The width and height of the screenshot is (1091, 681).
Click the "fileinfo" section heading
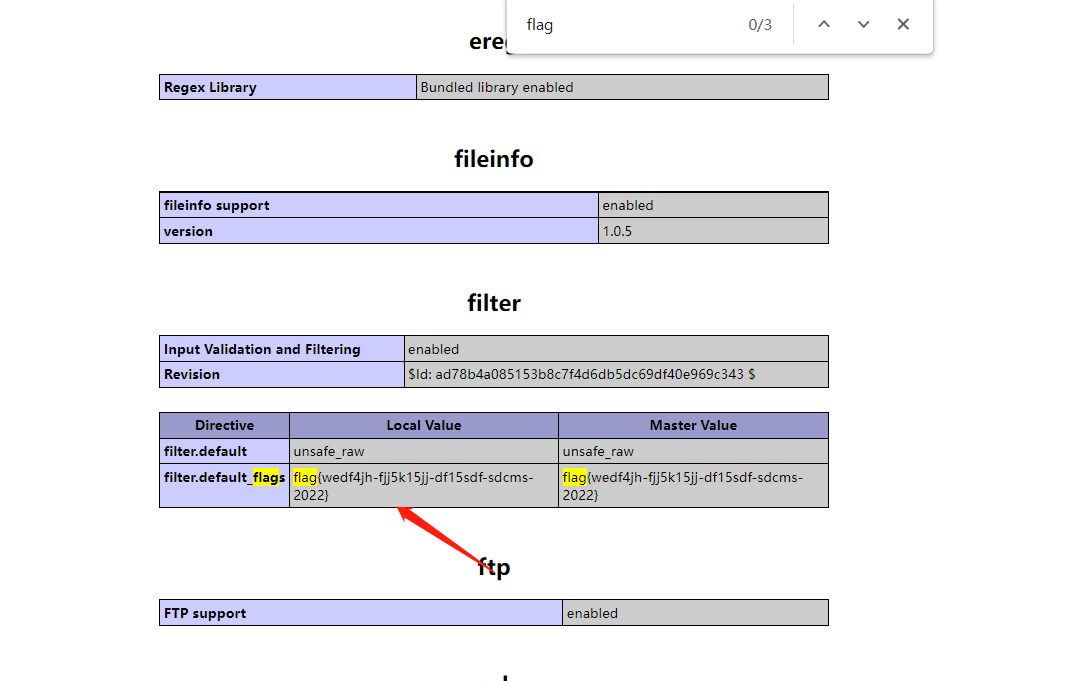[x=493, y=159]
